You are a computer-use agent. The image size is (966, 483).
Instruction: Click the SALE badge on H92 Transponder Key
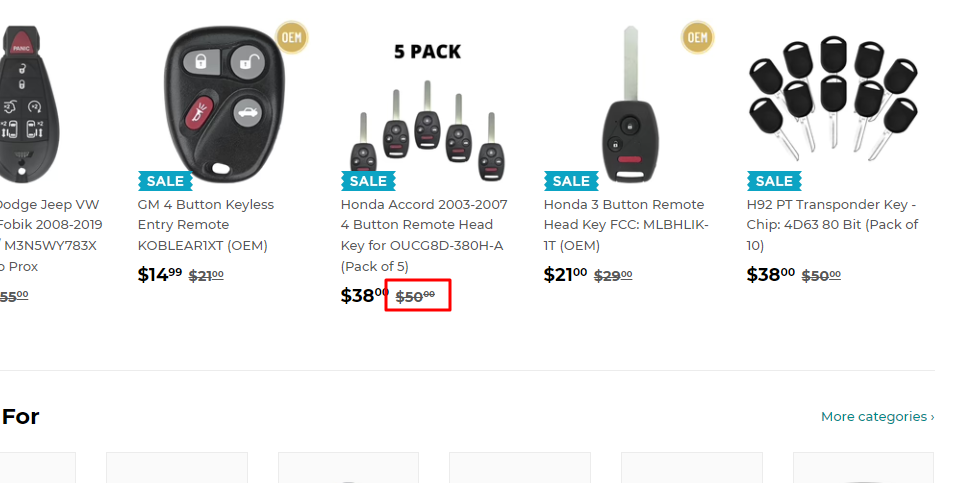click(774, 181)
